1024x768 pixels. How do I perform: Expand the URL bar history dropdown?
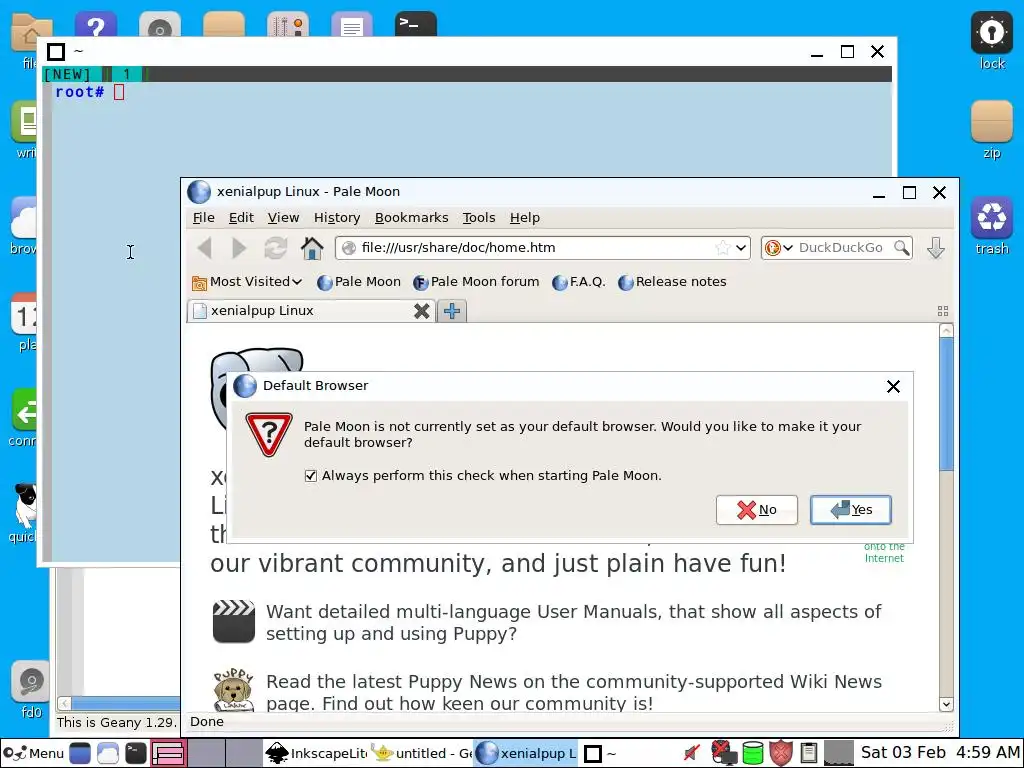[x=741, y=248]
